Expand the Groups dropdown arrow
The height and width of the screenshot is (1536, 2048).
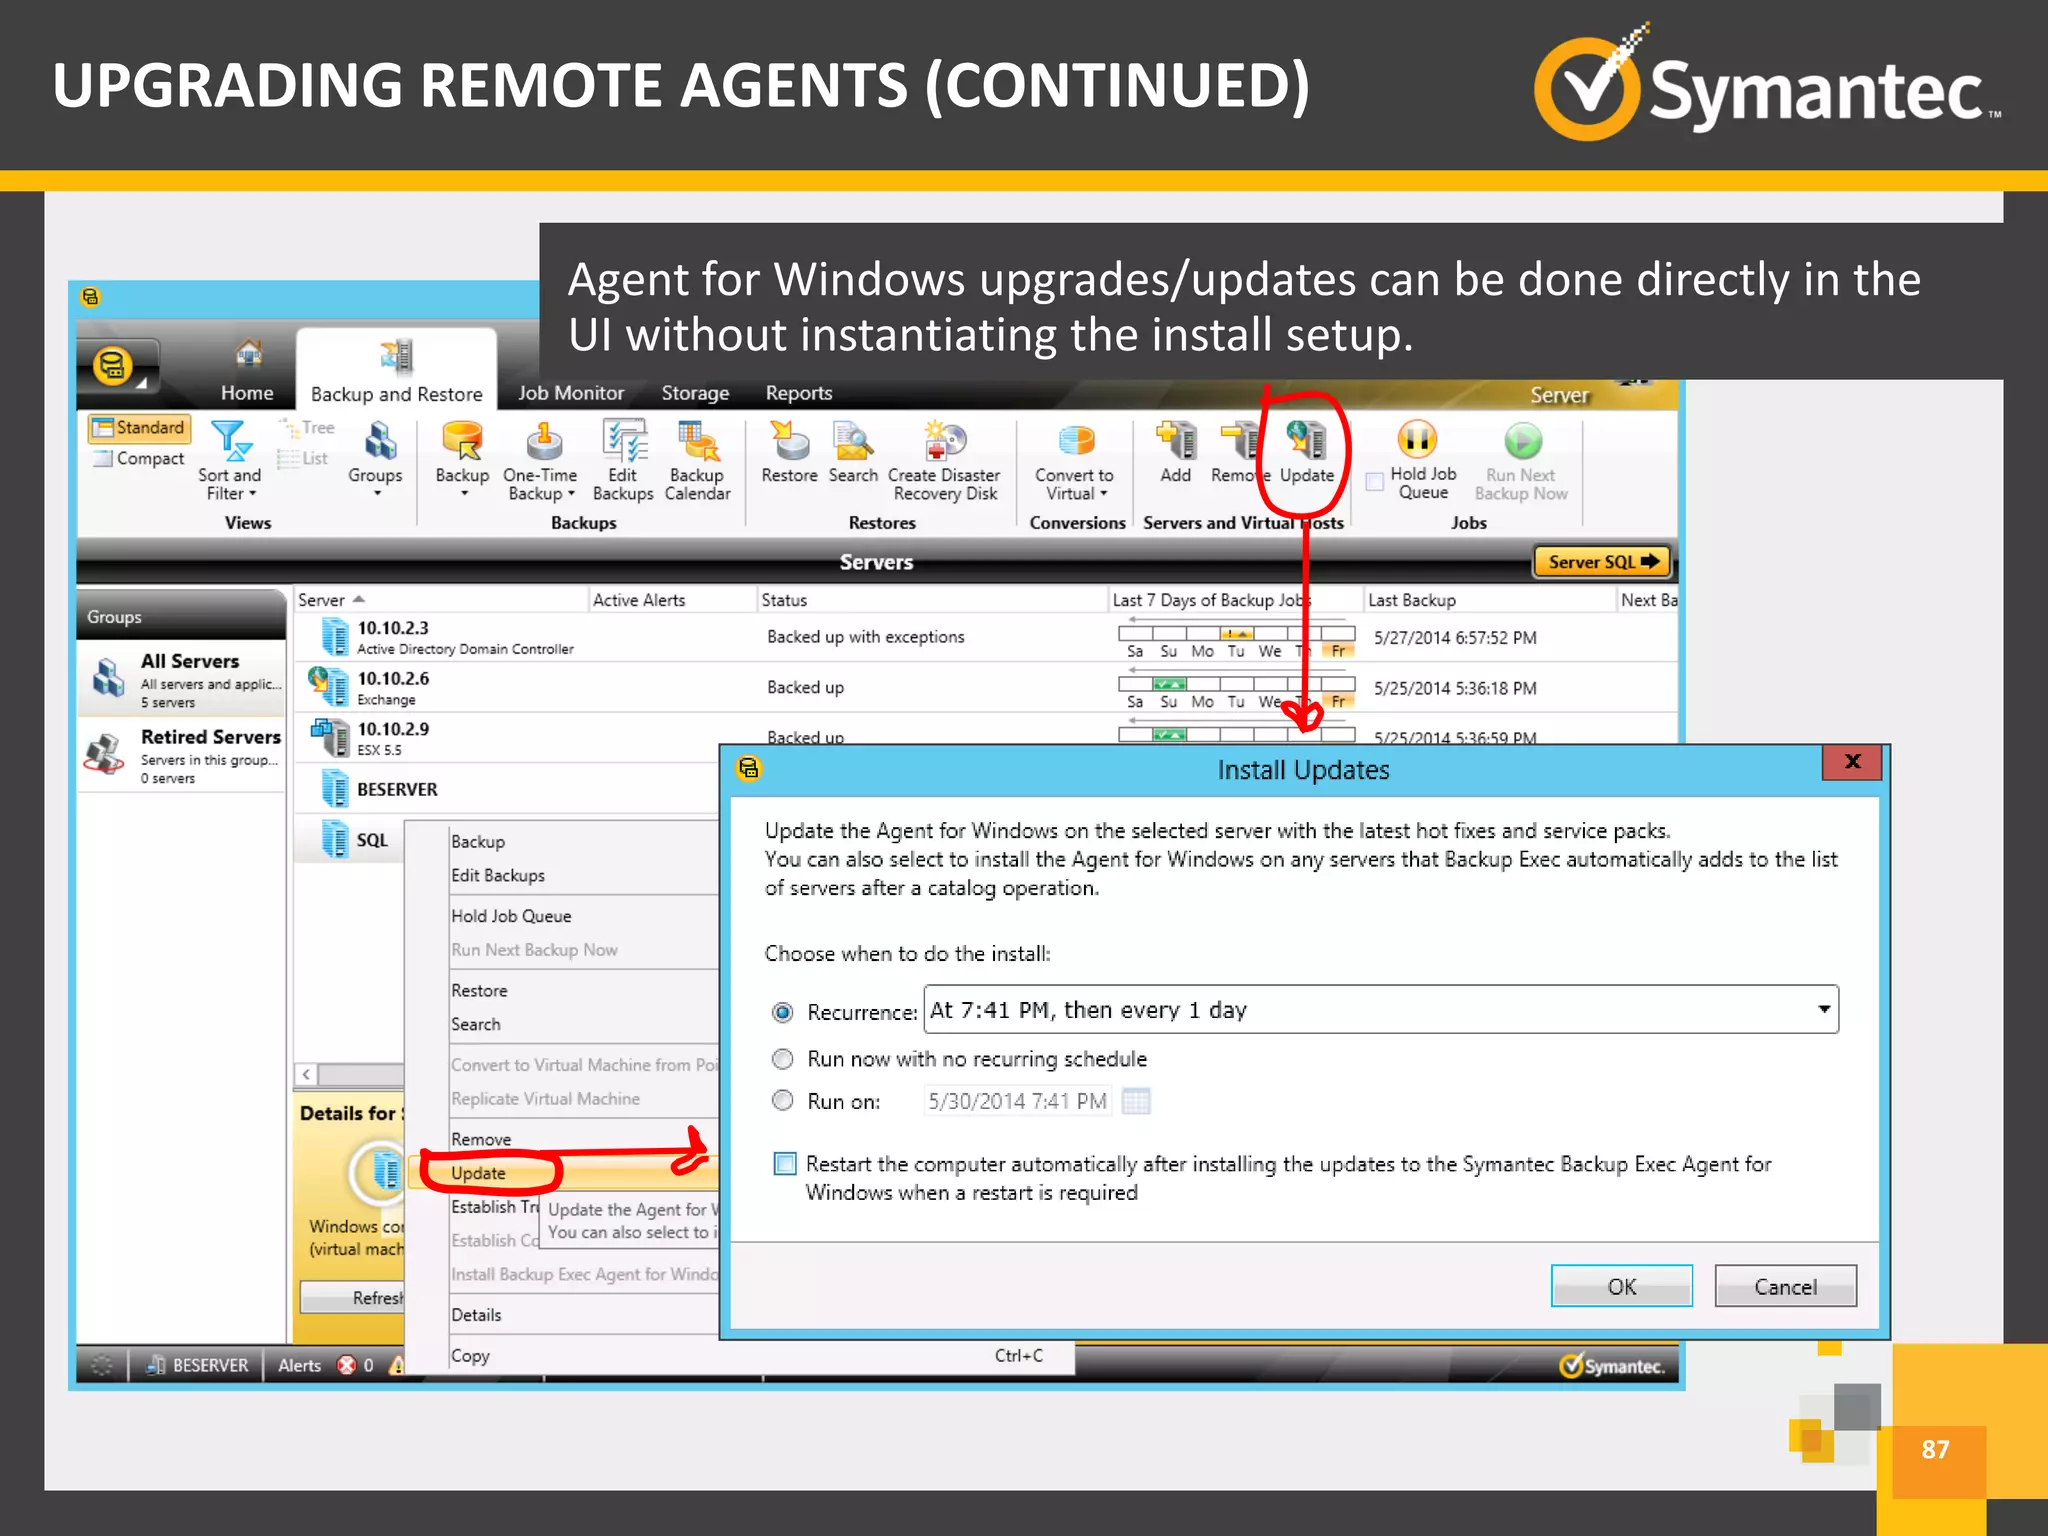[x=377, y=493]
